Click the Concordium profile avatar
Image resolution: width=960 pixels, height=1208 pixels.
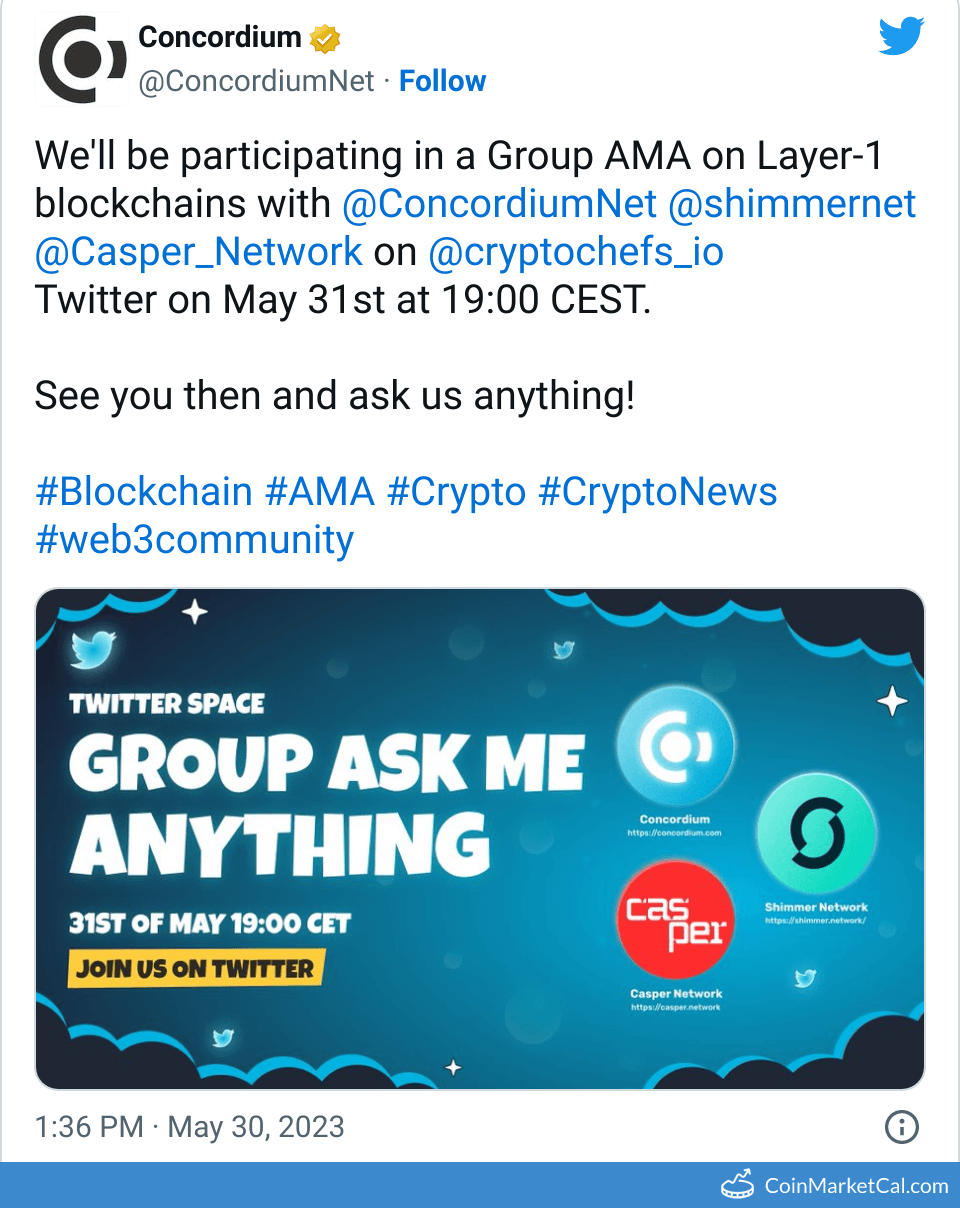[82, 60]
